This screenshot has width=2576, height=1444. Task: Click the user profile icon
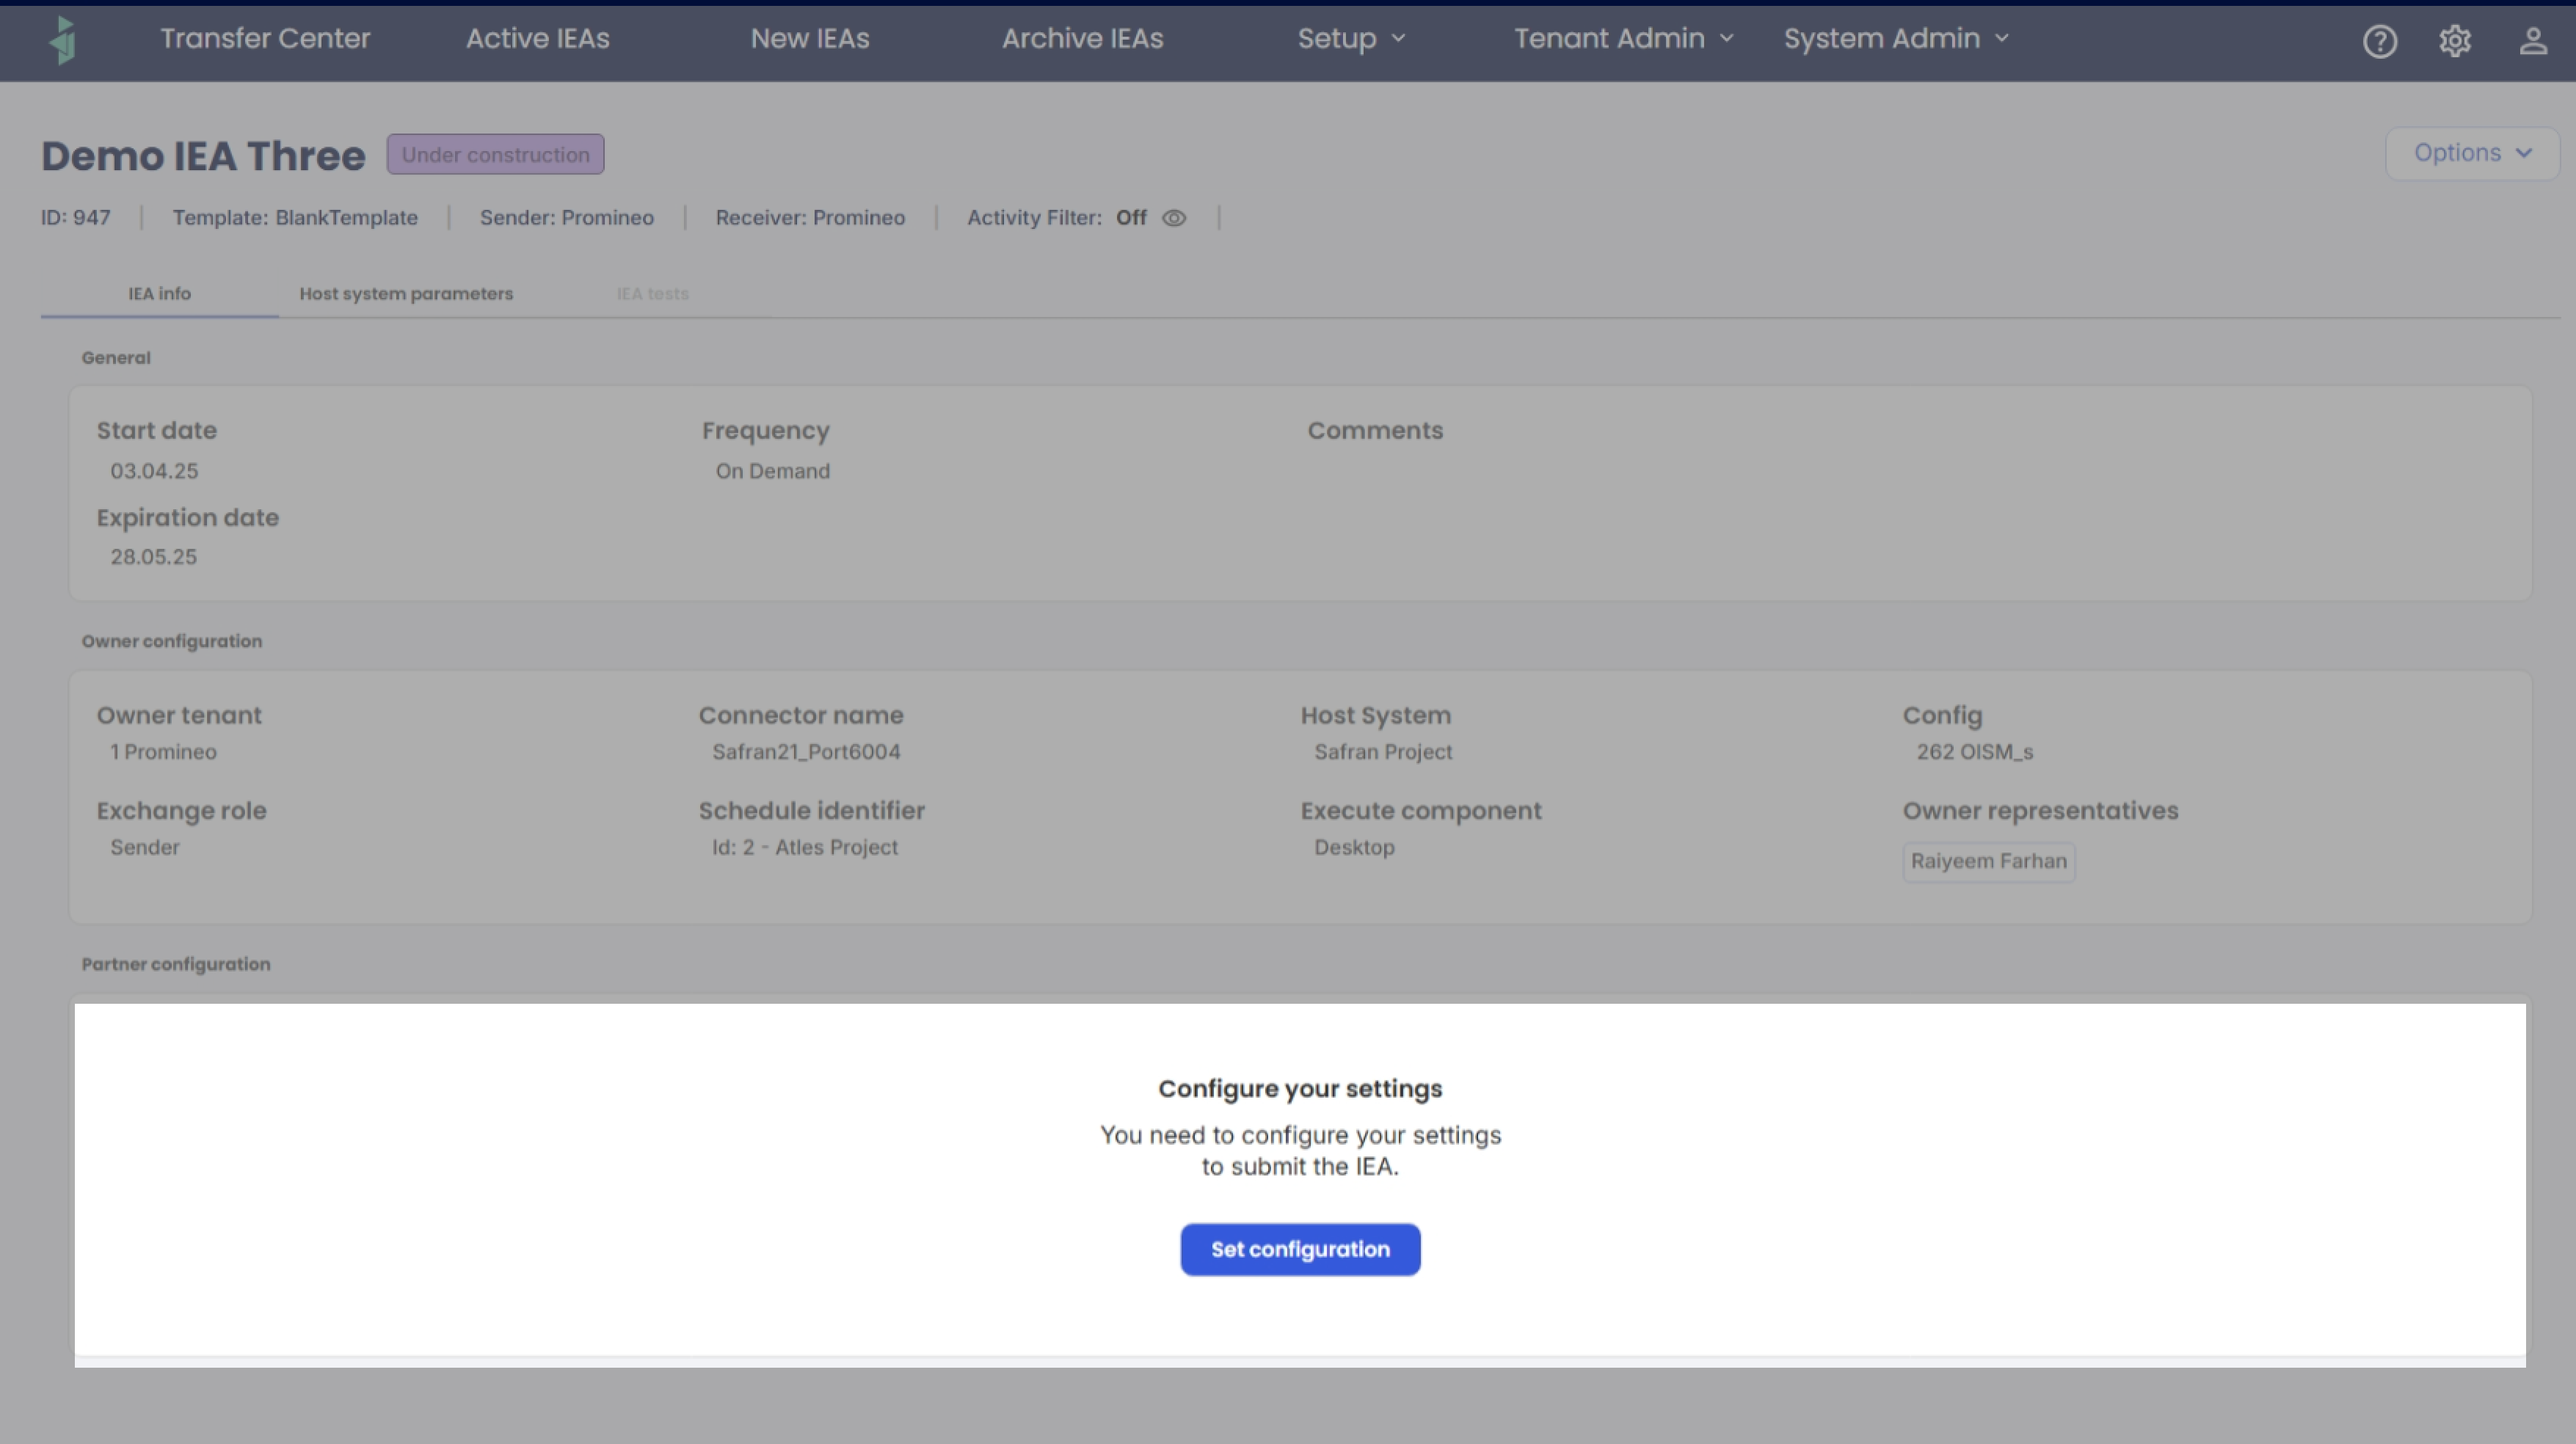[x=2532, y=41]
